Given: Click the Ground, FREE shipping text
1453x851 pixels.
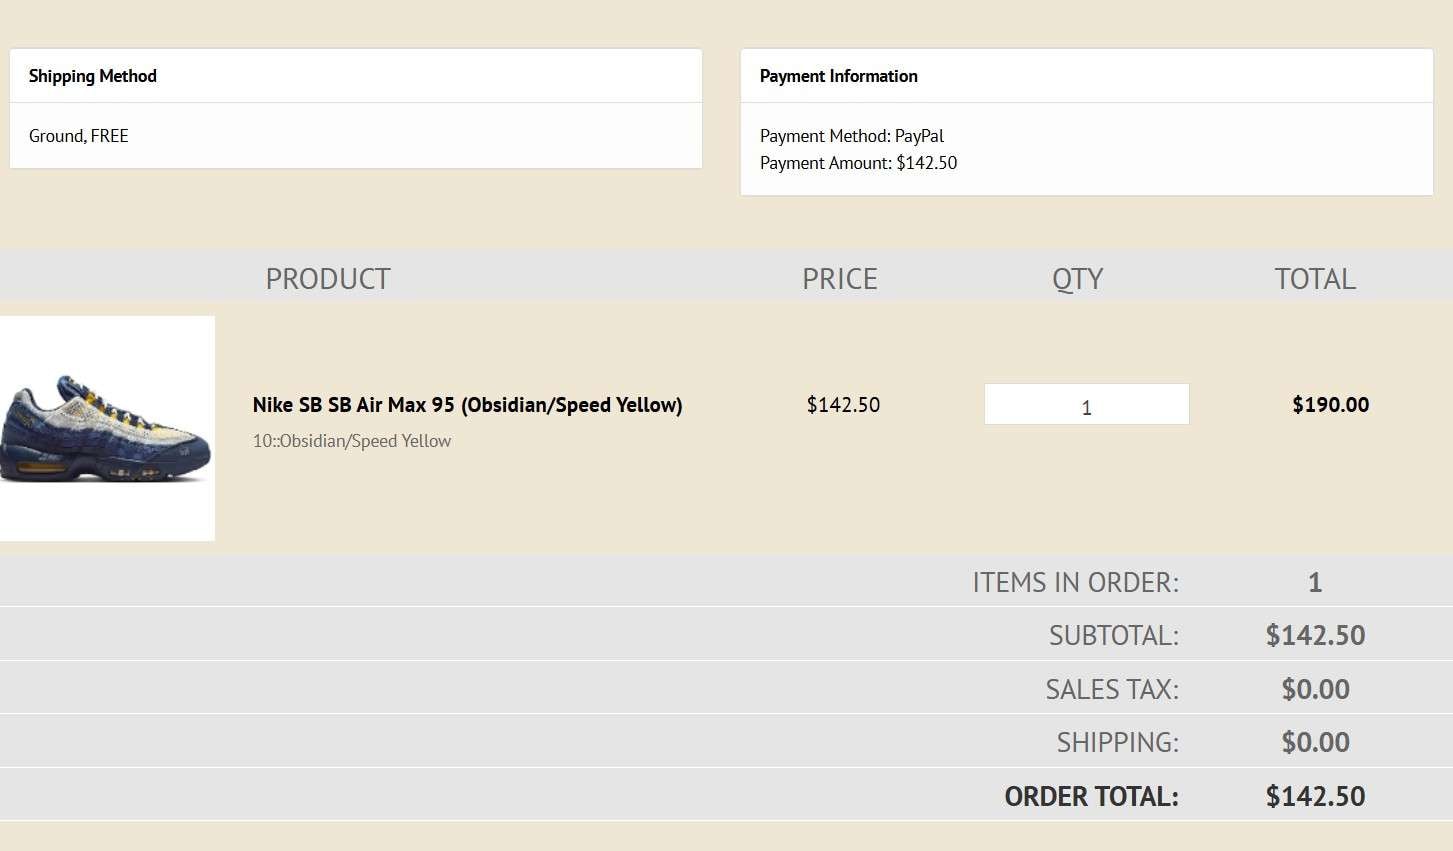Looking at the screenshot, I should (79, 136).
